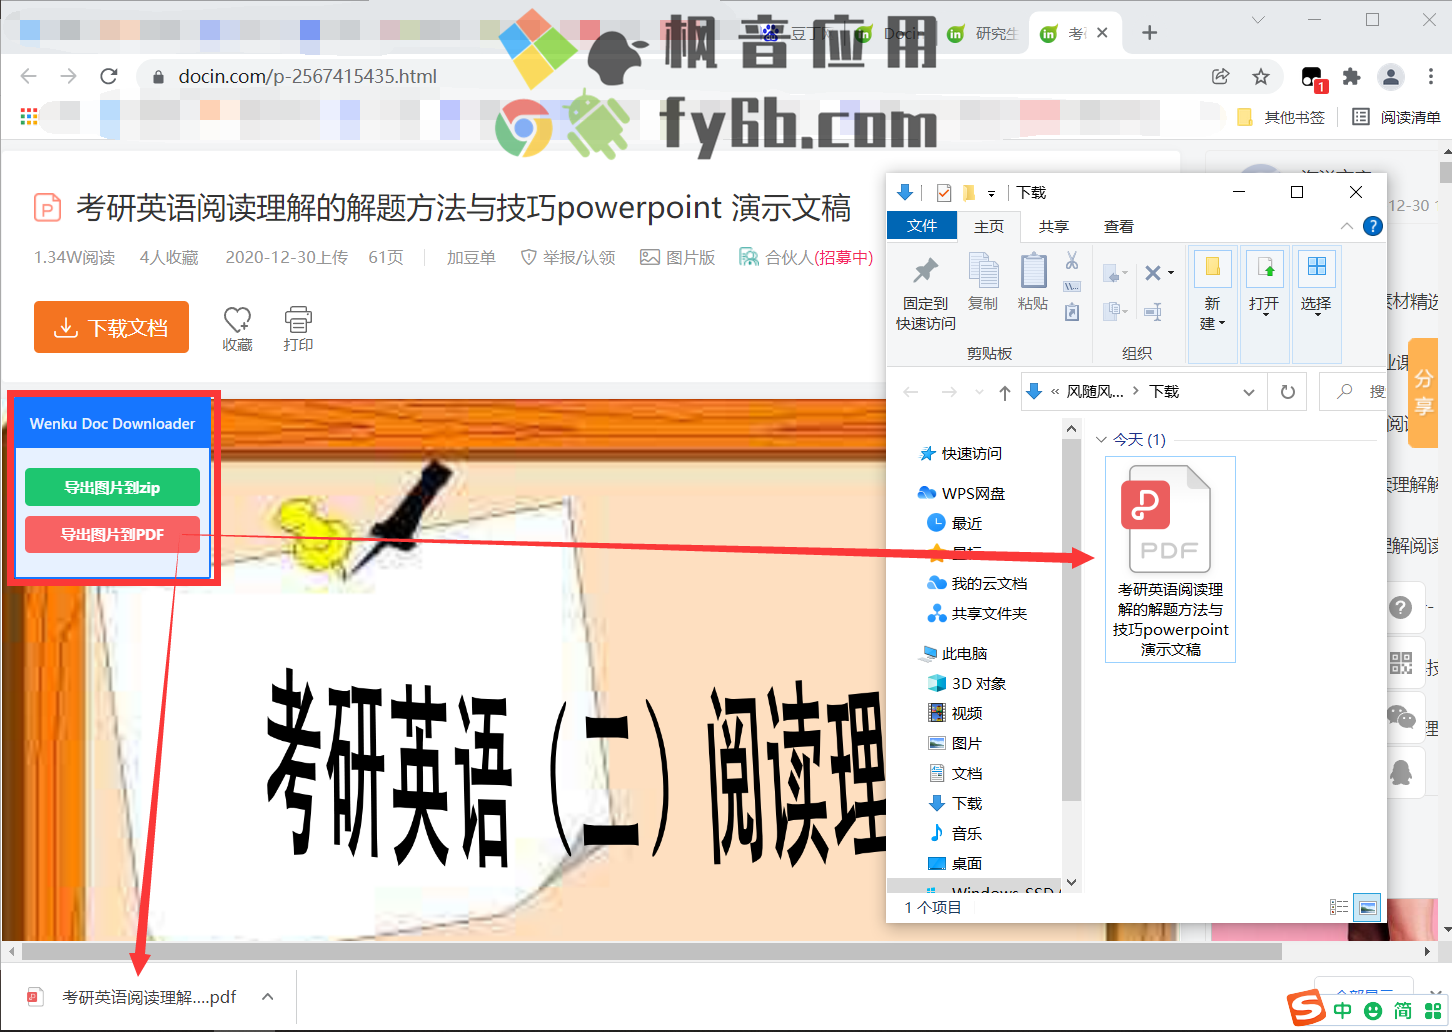Click 合伙人(招募中) link
The height and width of the screenshot is (1032, 1452).
(x=806, y=257)
